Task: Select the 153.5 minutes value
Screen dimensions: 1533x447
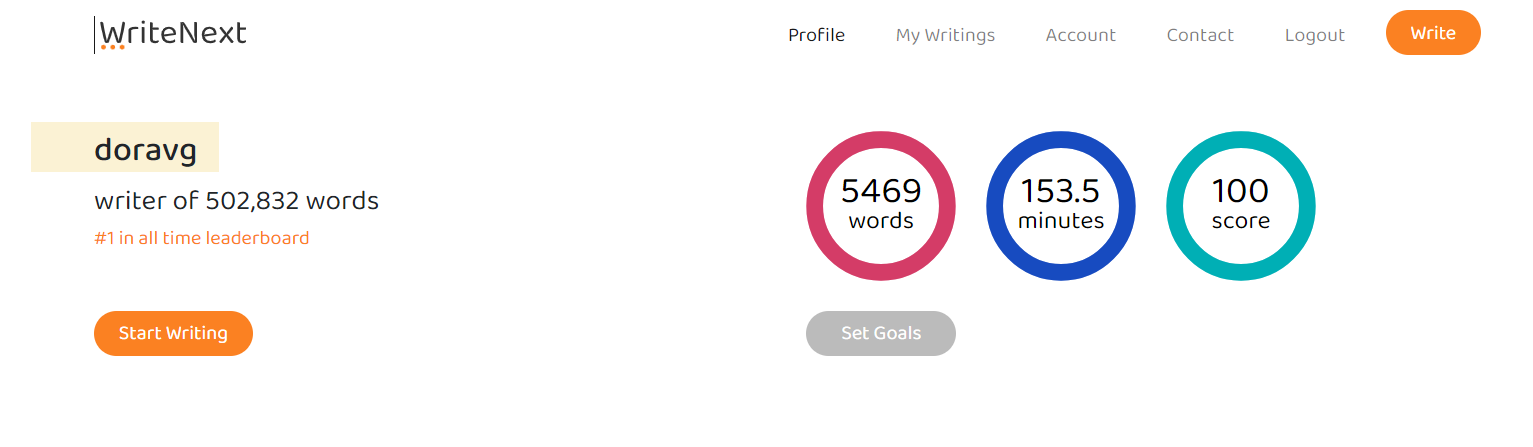Action: pos(1061,191)
